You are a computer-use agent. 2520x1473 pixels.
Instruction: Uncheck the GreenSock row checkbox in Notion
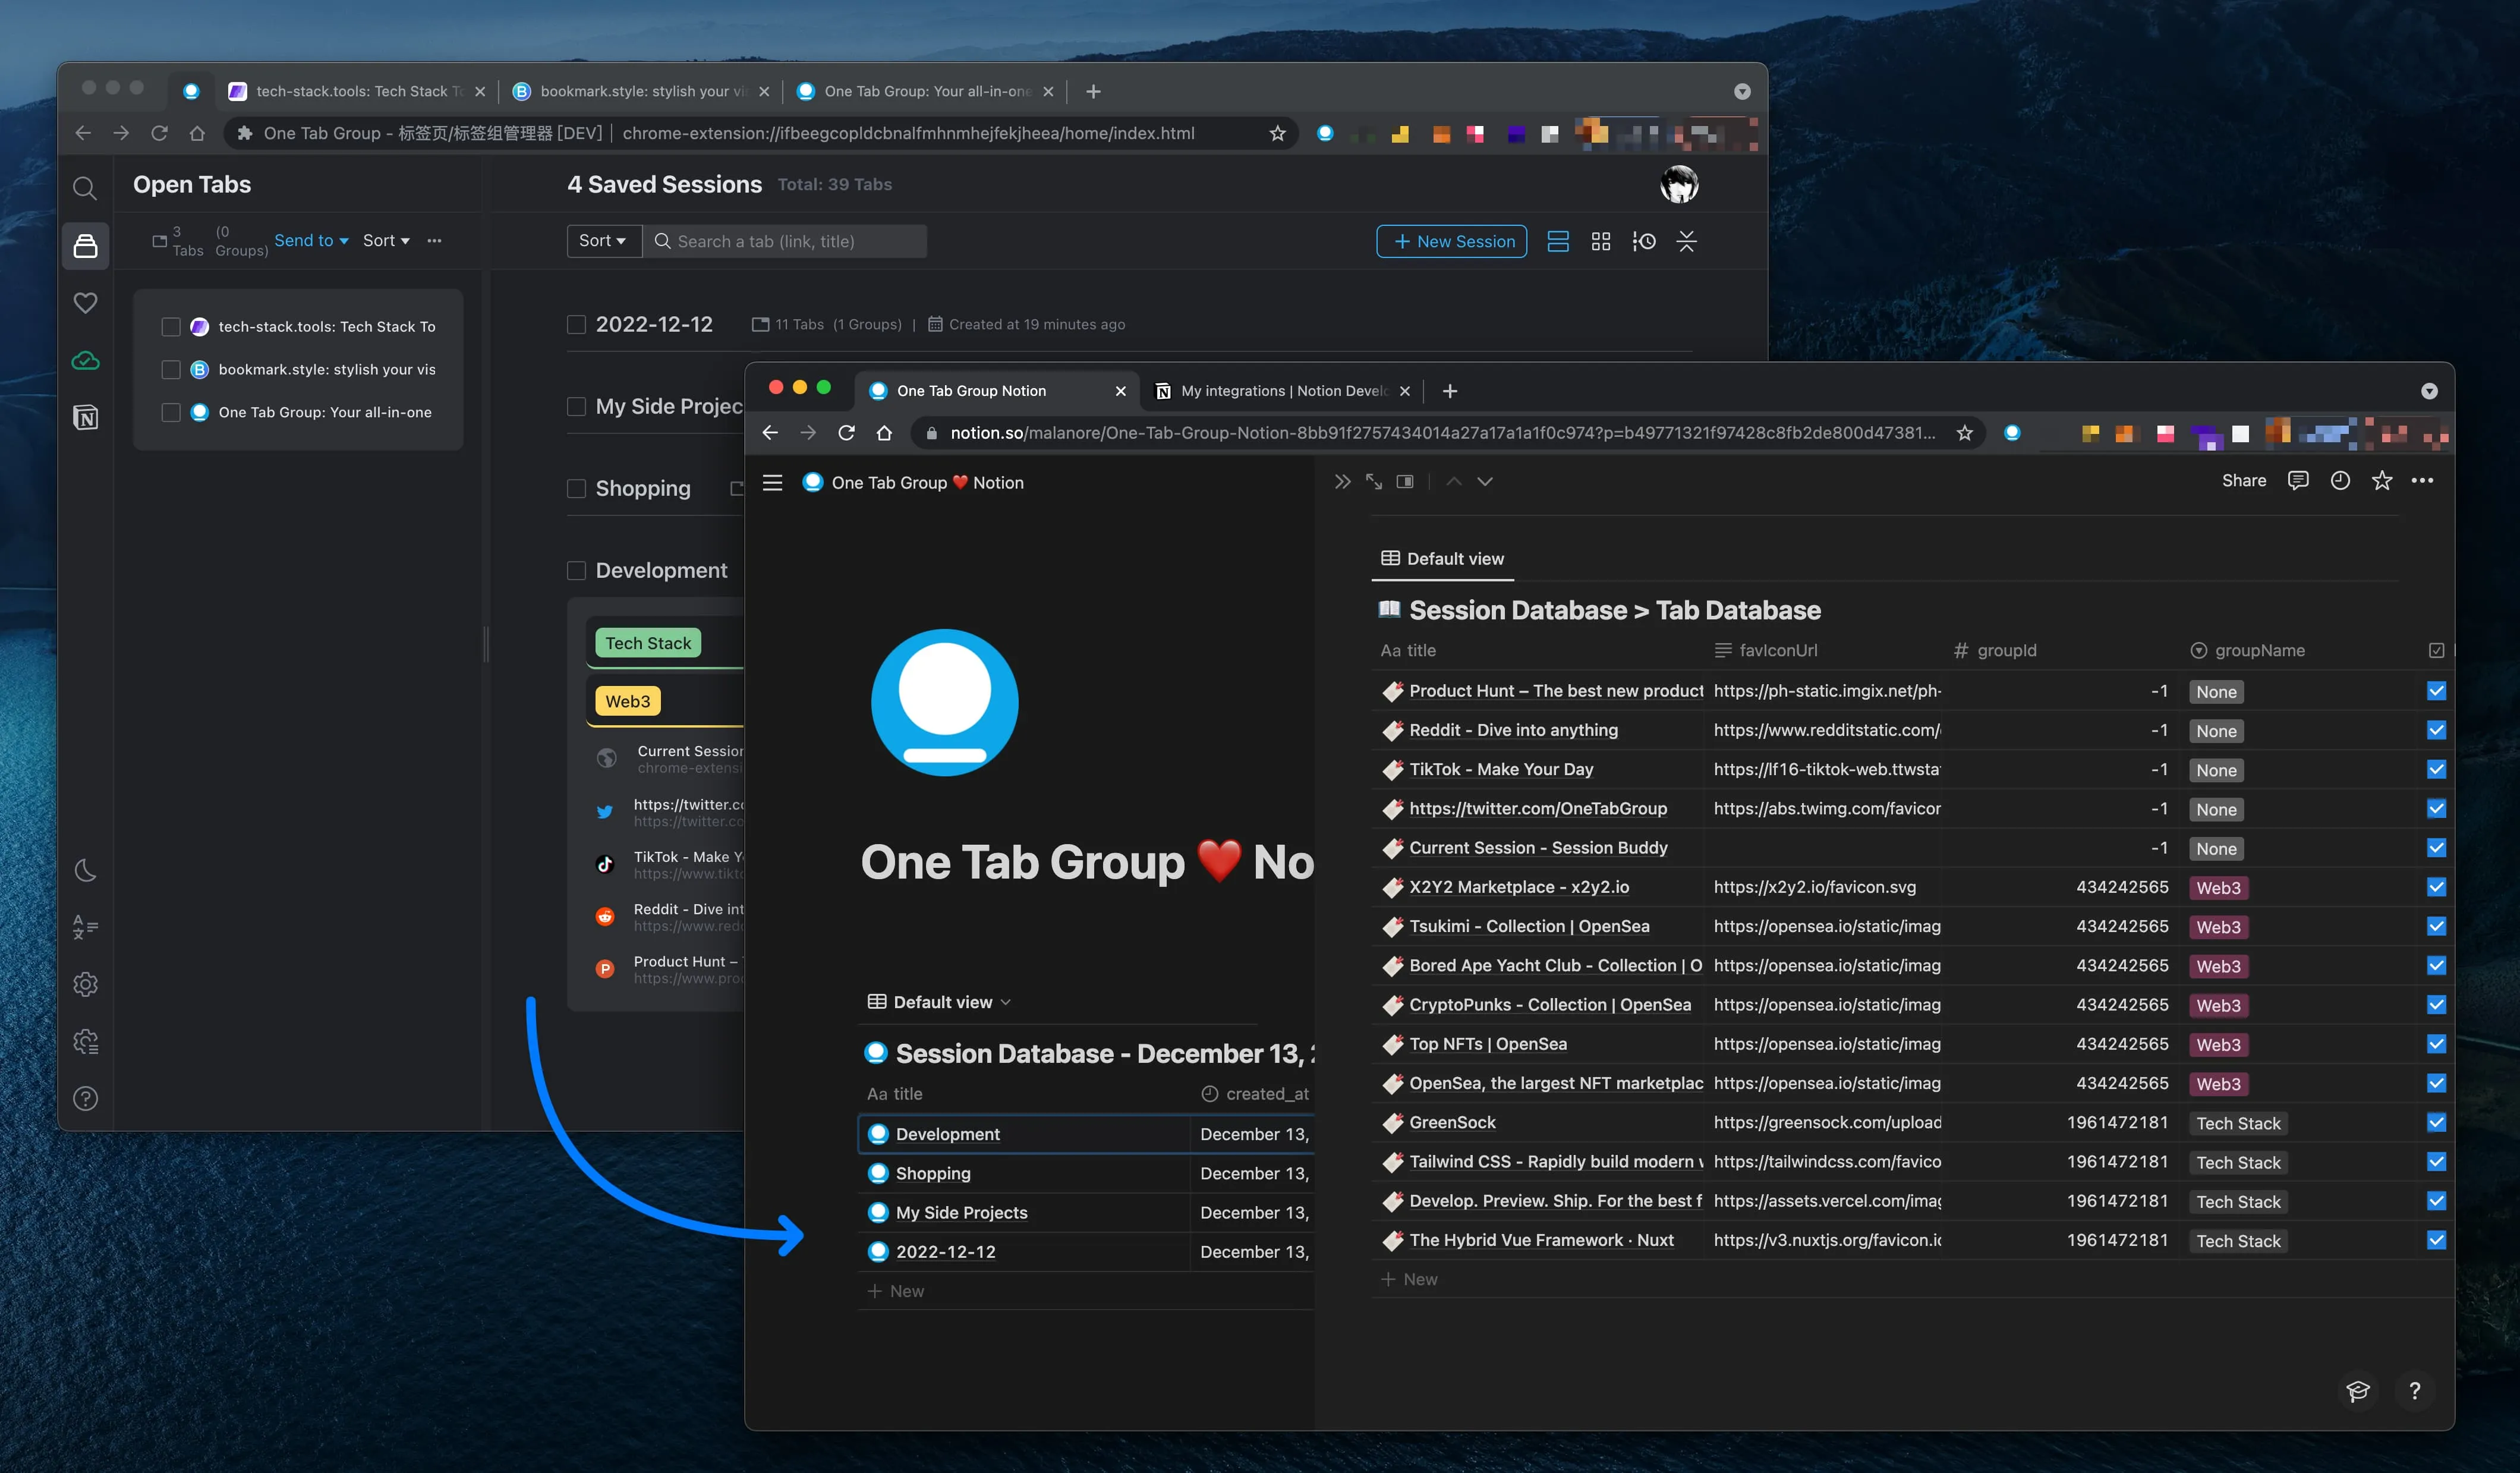pos(2436,1122)
